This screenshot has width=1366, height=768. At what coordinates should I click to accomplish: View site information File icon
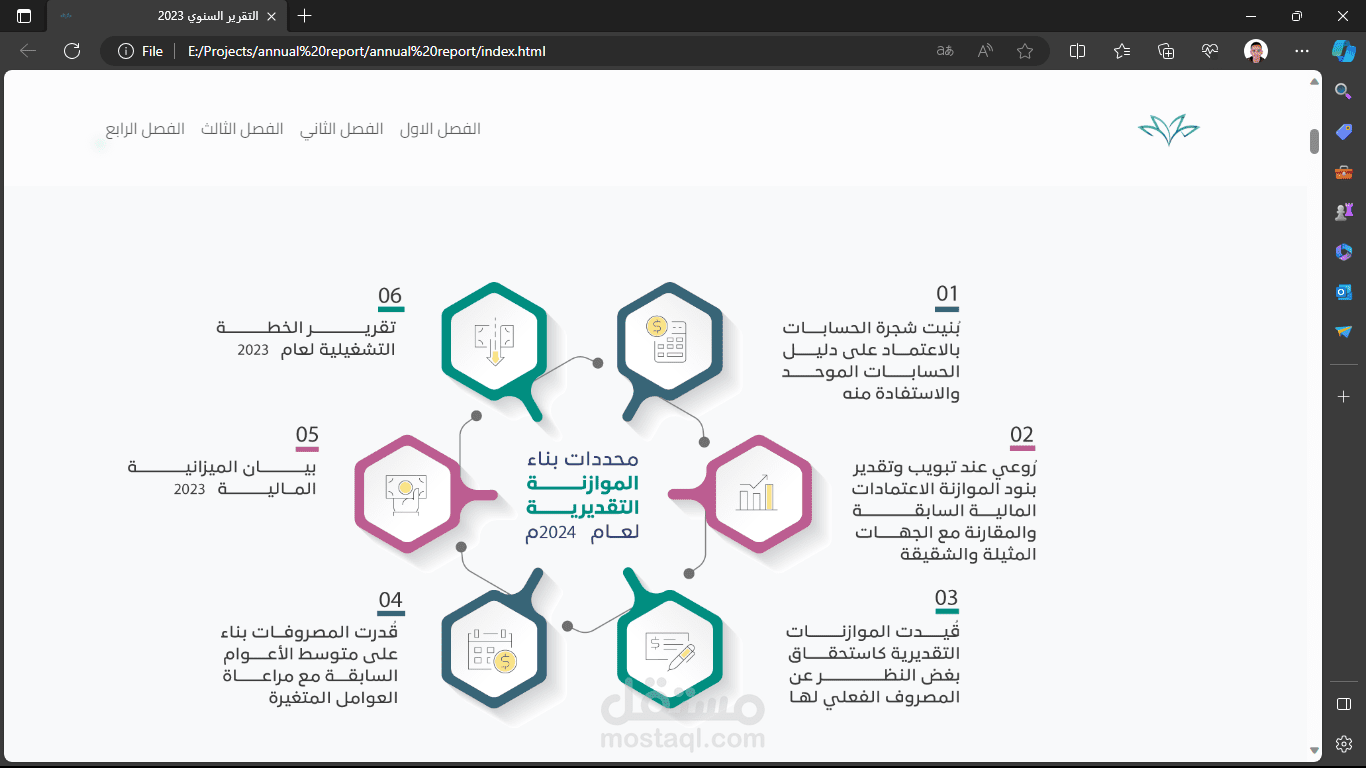click(140, 51)
